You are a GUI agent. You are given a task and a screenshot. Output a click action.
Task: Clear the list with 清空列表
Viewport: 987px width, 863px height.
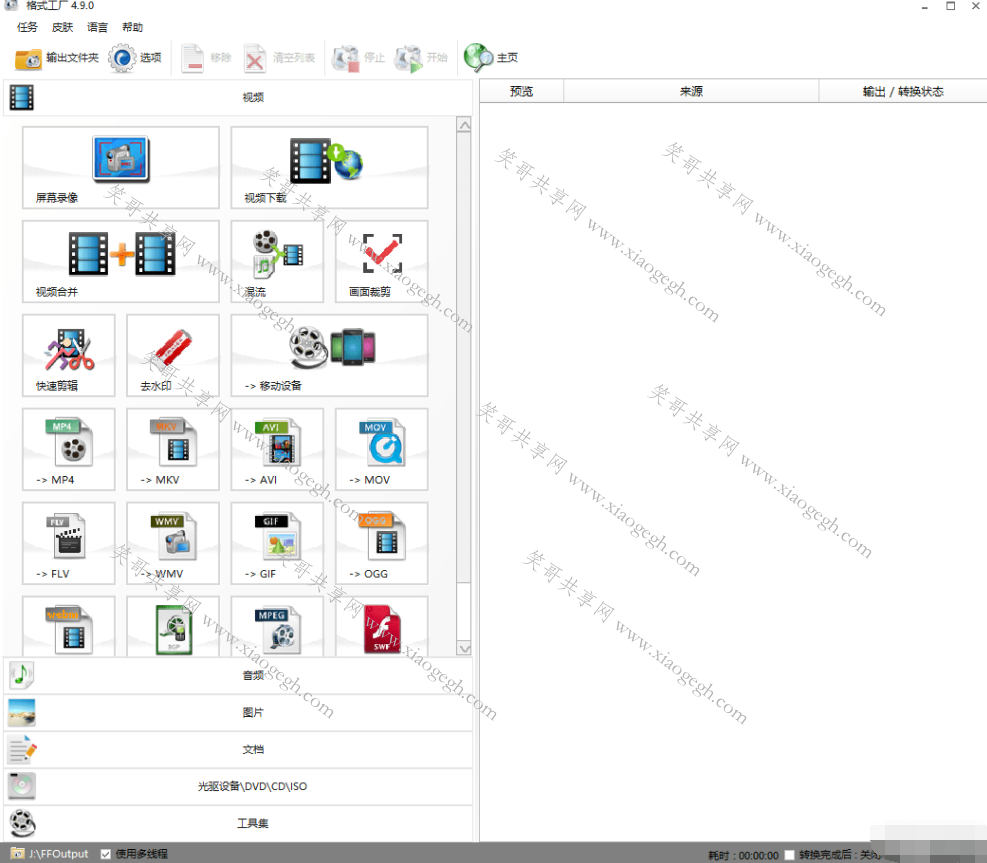pyautogui.click(x=279, y=58)
